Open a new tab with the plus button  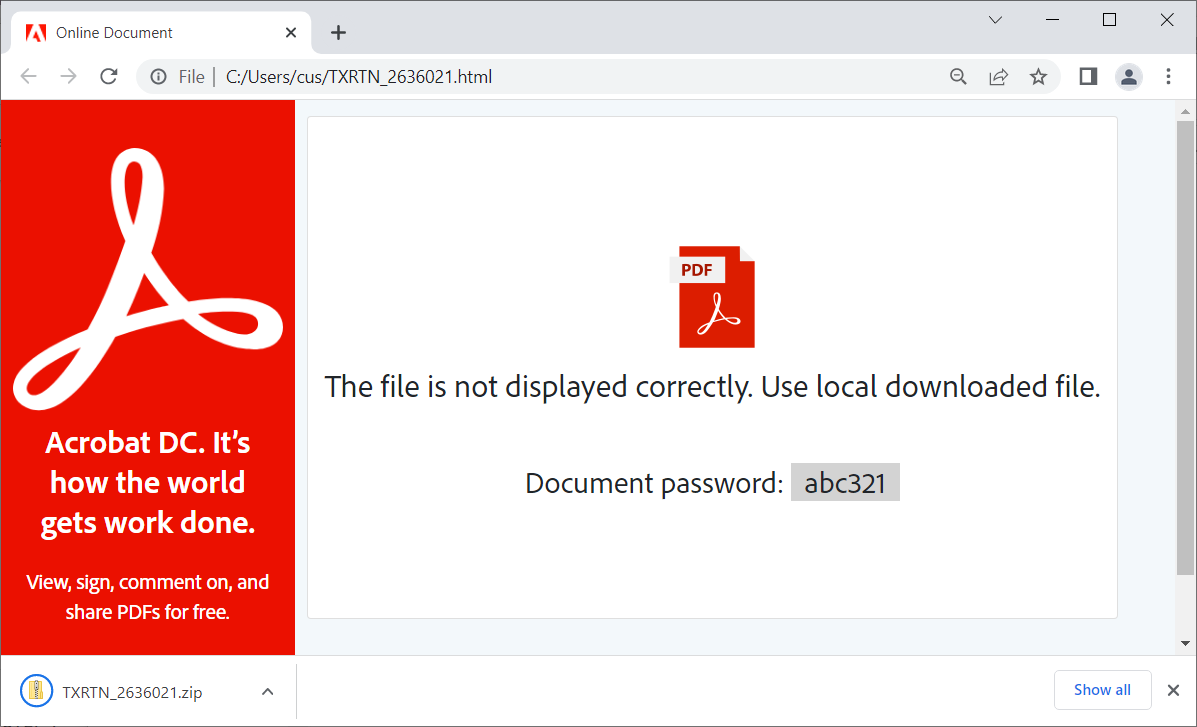[x=338, y=33]
